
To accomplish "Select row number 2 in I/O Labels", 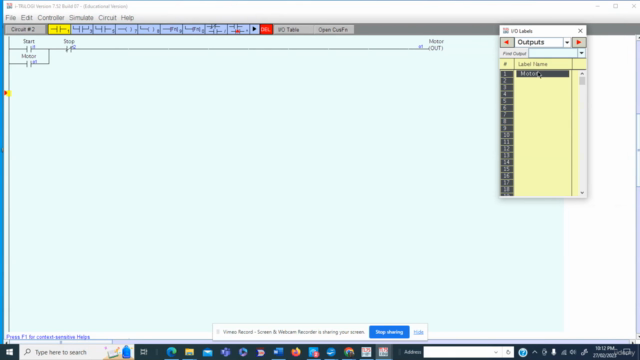I will tap(507, 80).
